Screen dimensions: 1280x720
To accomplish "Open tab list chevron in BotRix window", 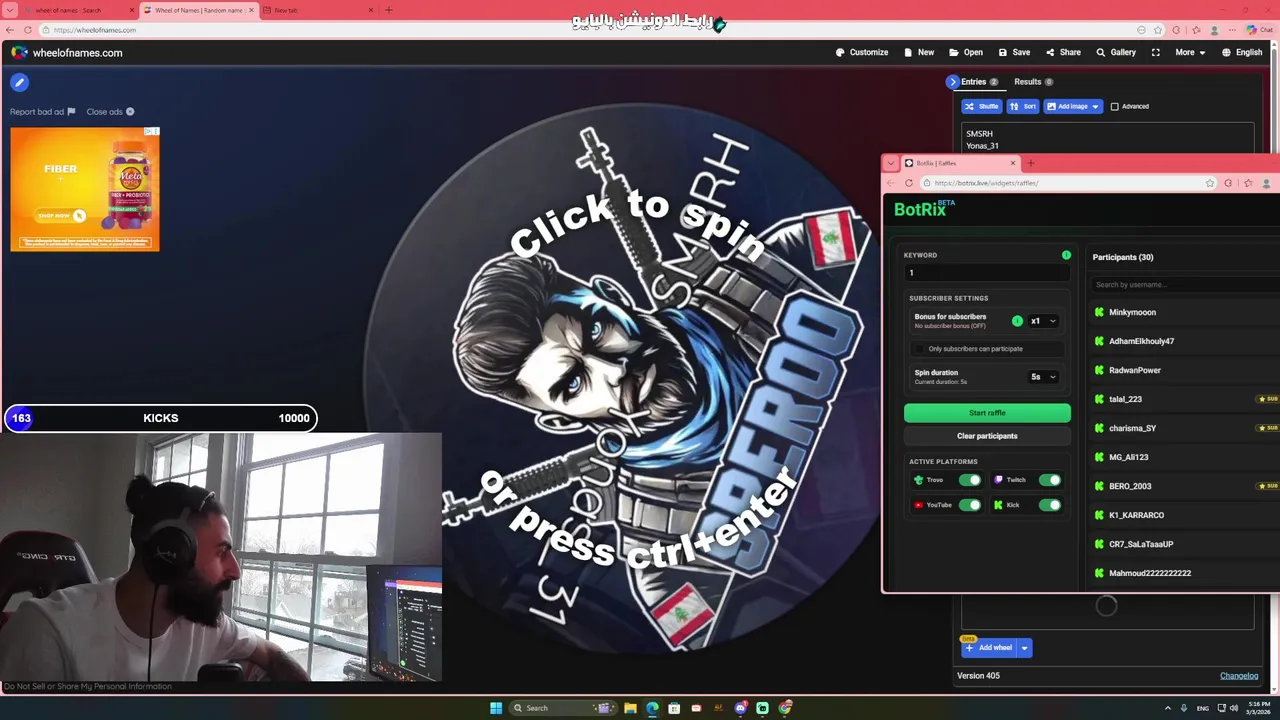I will [x=891, y=163].
